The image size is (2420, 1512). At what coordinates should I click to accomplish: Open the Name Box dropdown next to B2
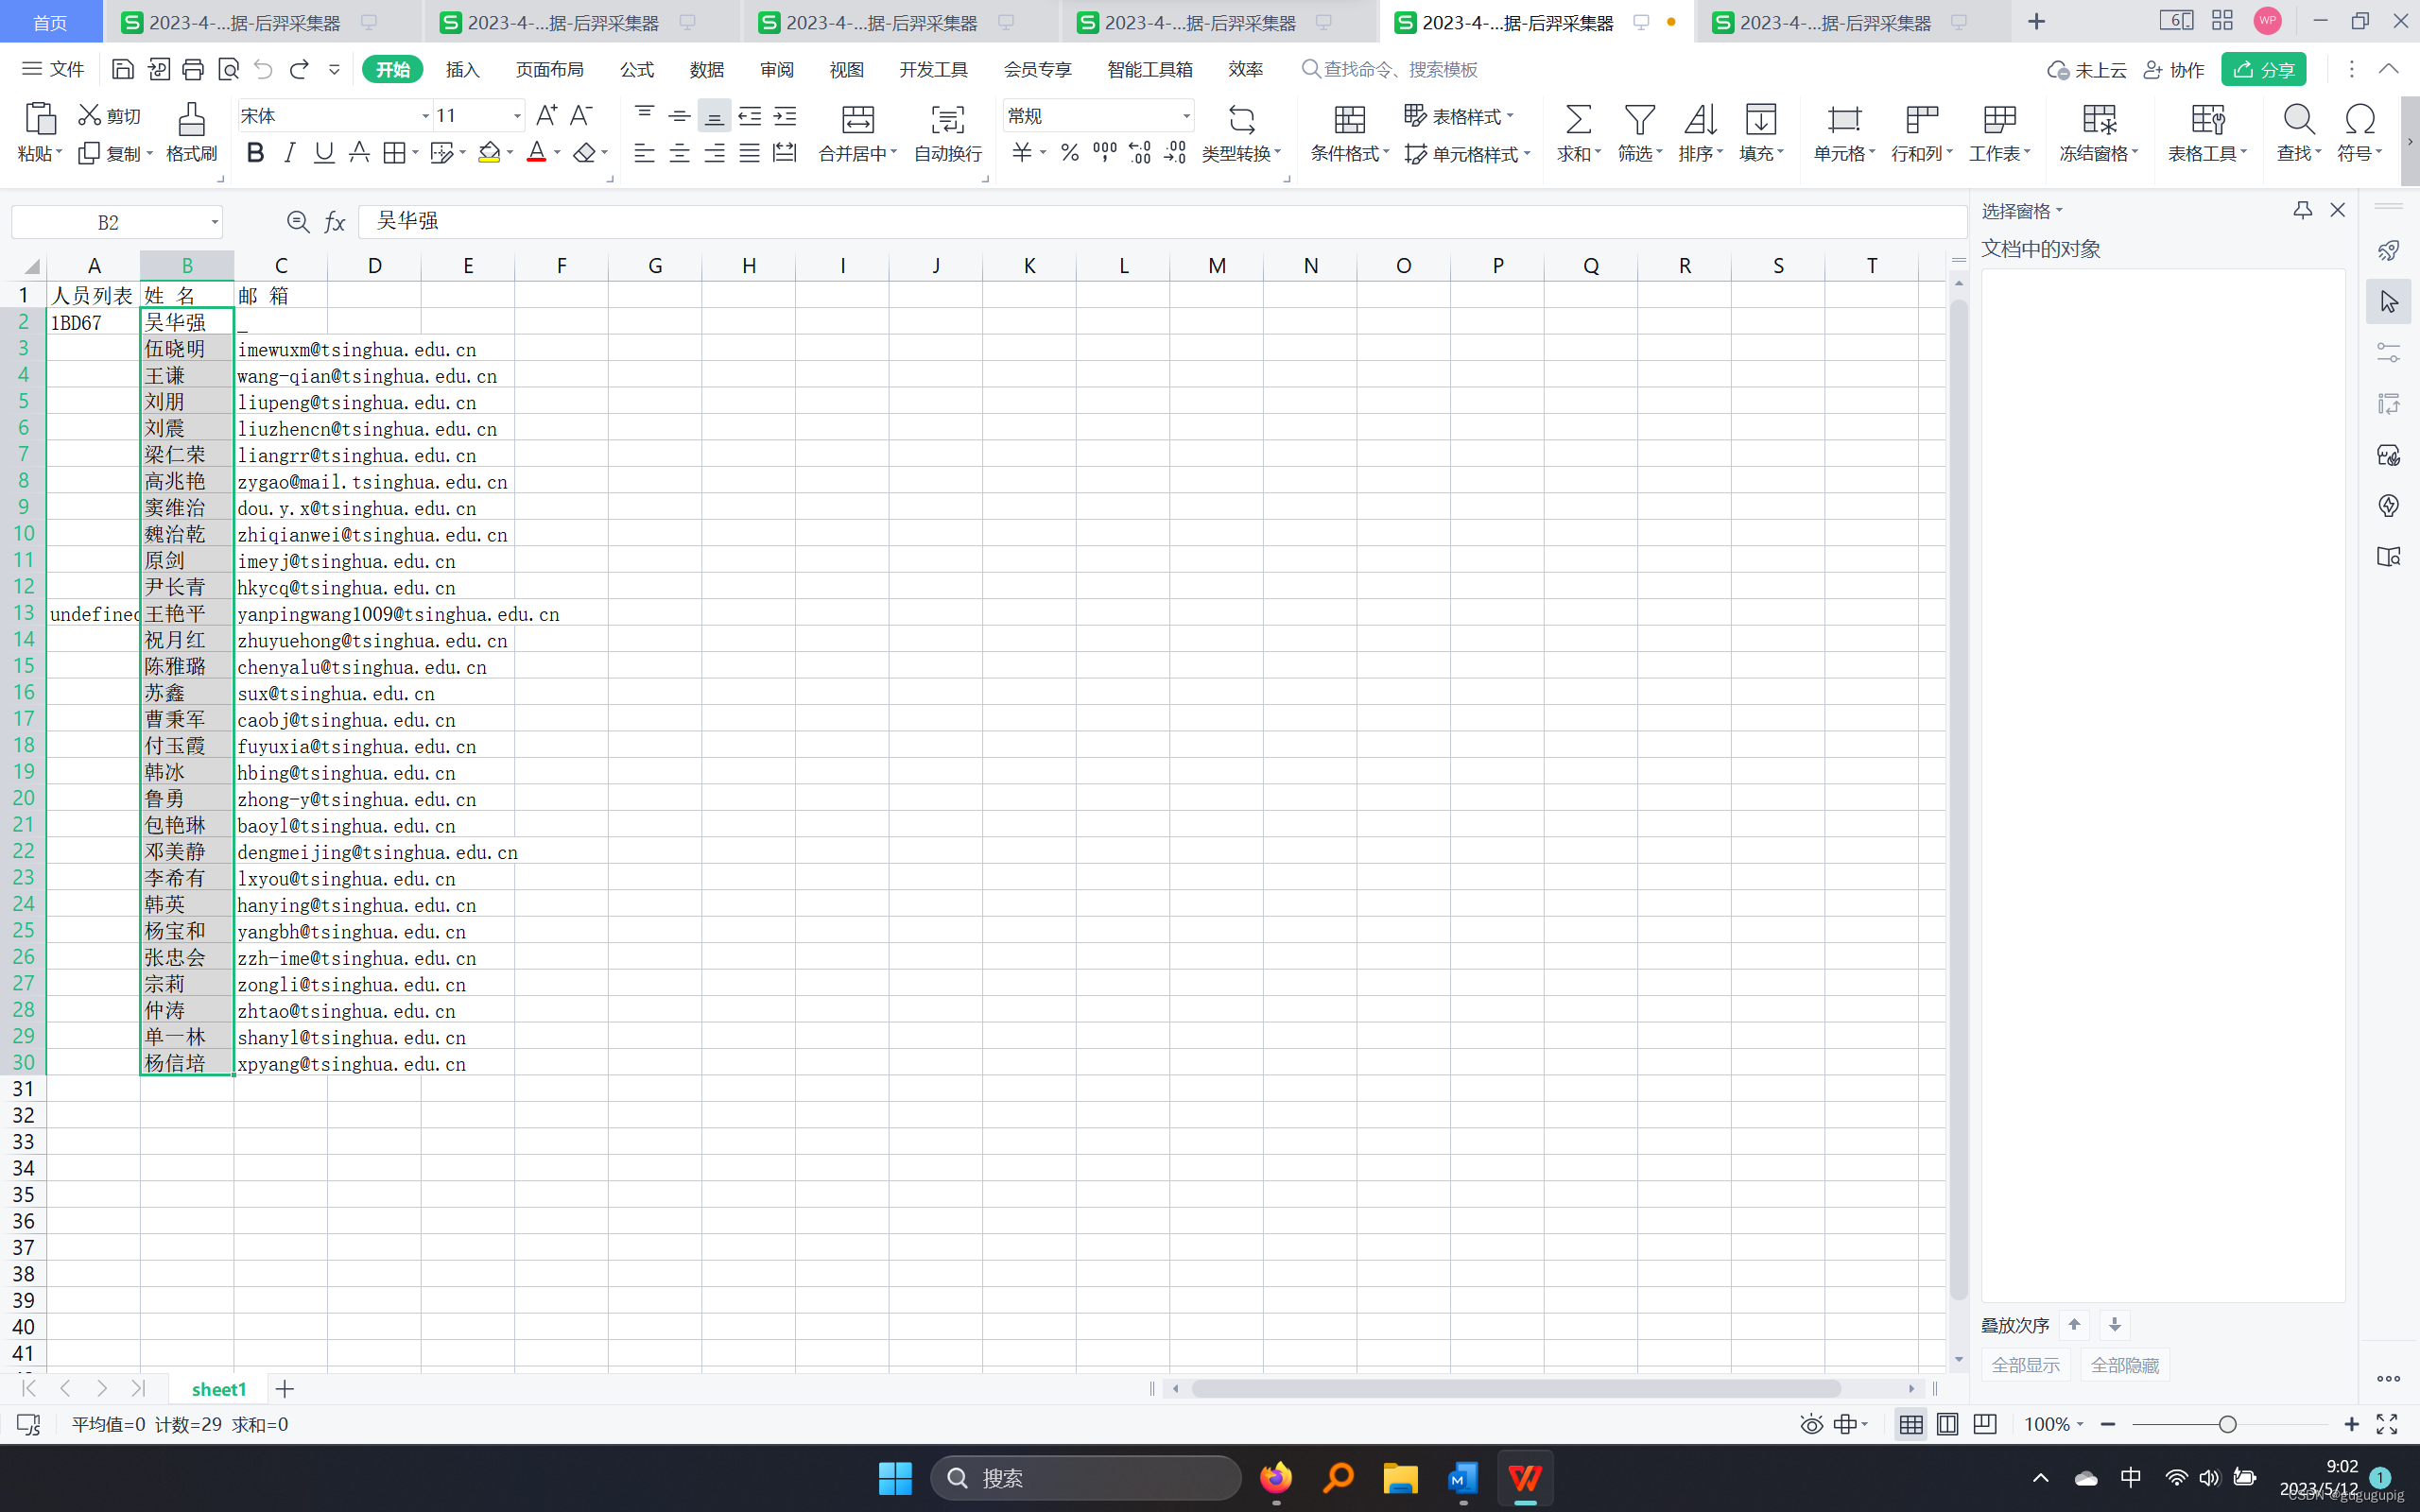214,222
